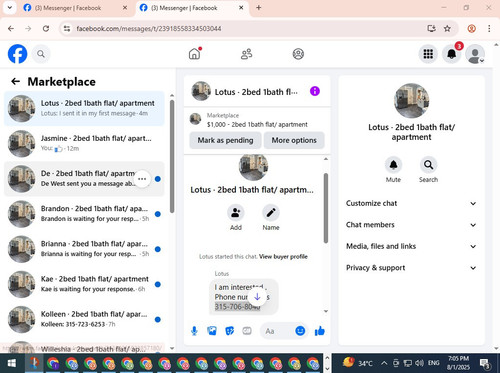Open a new browser tab

pyautogui.click(x=259, y=8)
